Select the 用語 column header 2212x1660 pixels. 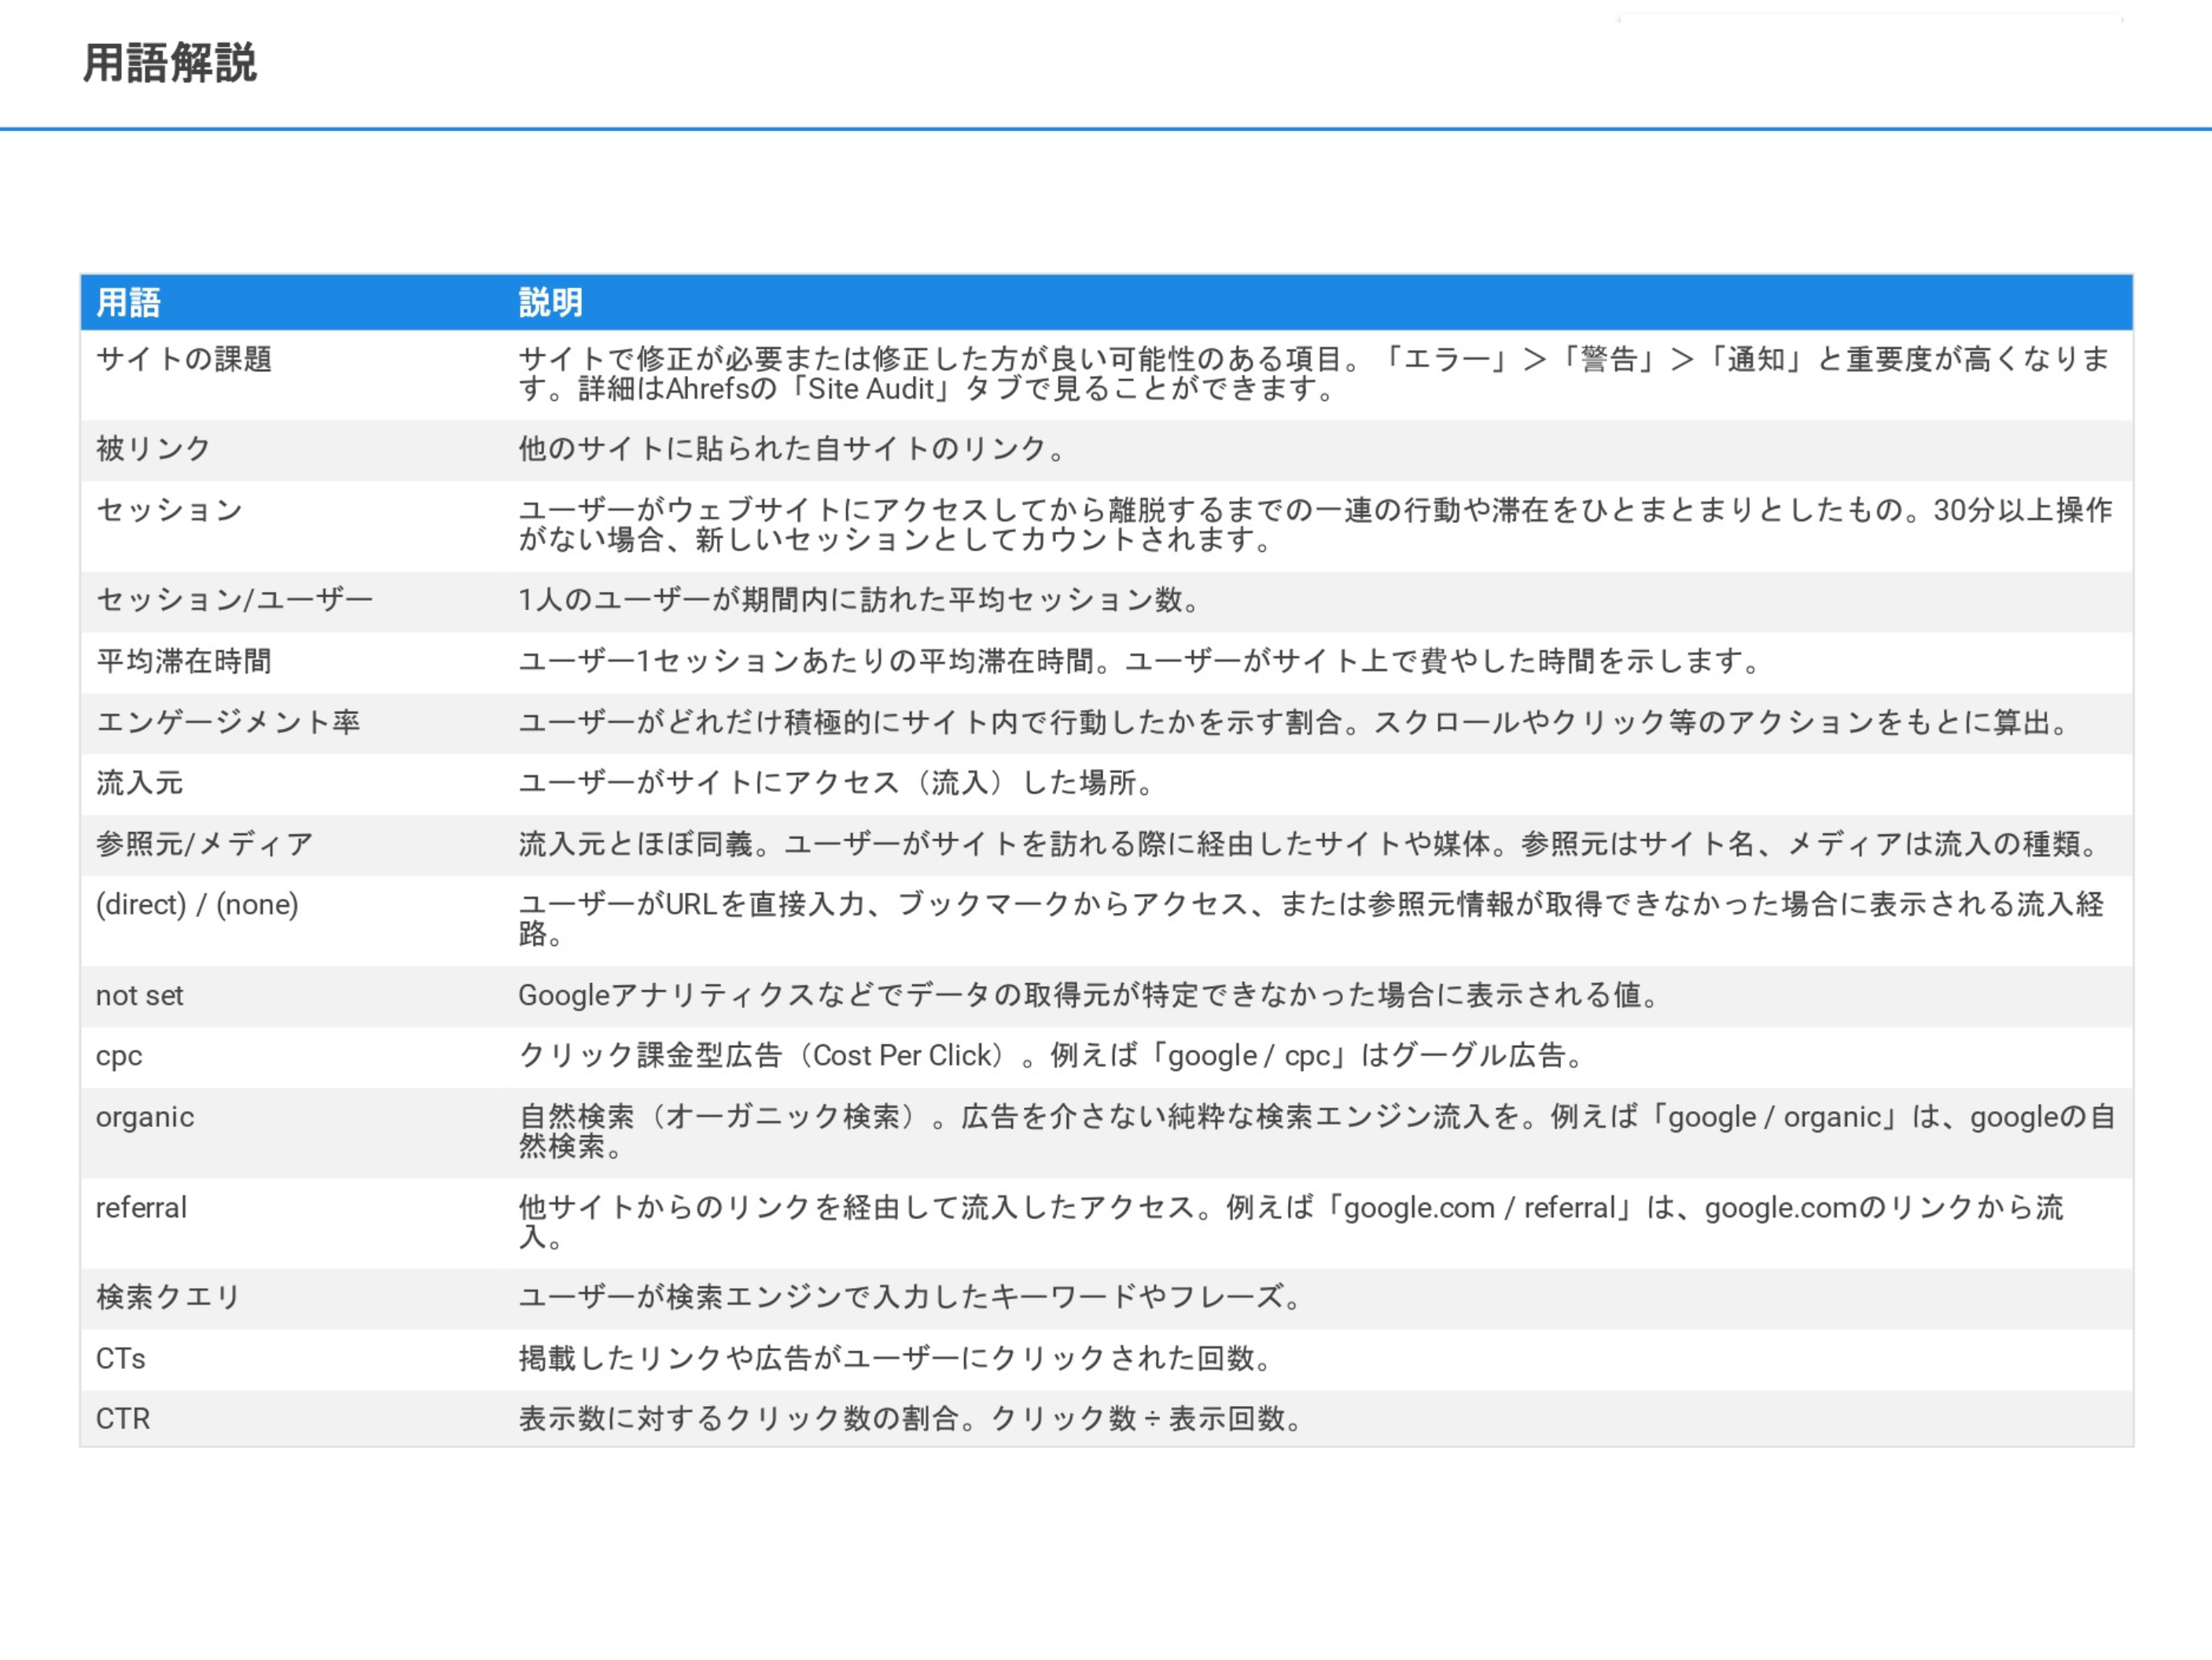pyautogui.click(x=128, y=304)
